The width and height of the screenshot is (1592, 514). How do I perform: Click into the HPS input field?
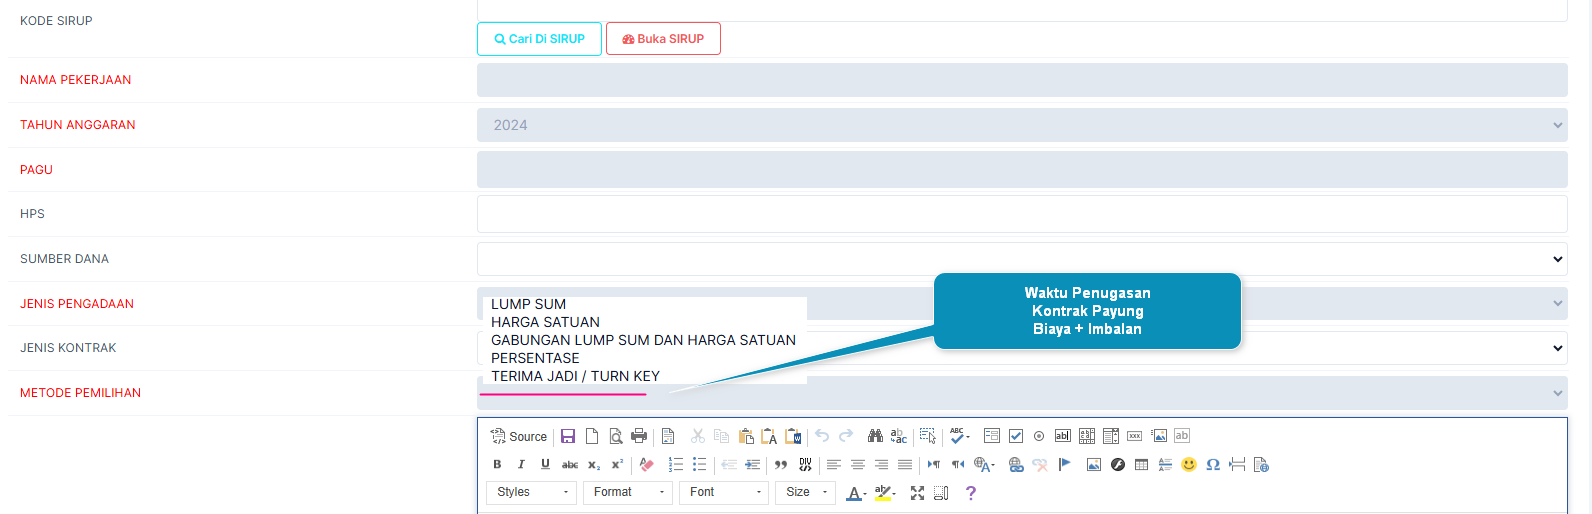click(1021, 214)
